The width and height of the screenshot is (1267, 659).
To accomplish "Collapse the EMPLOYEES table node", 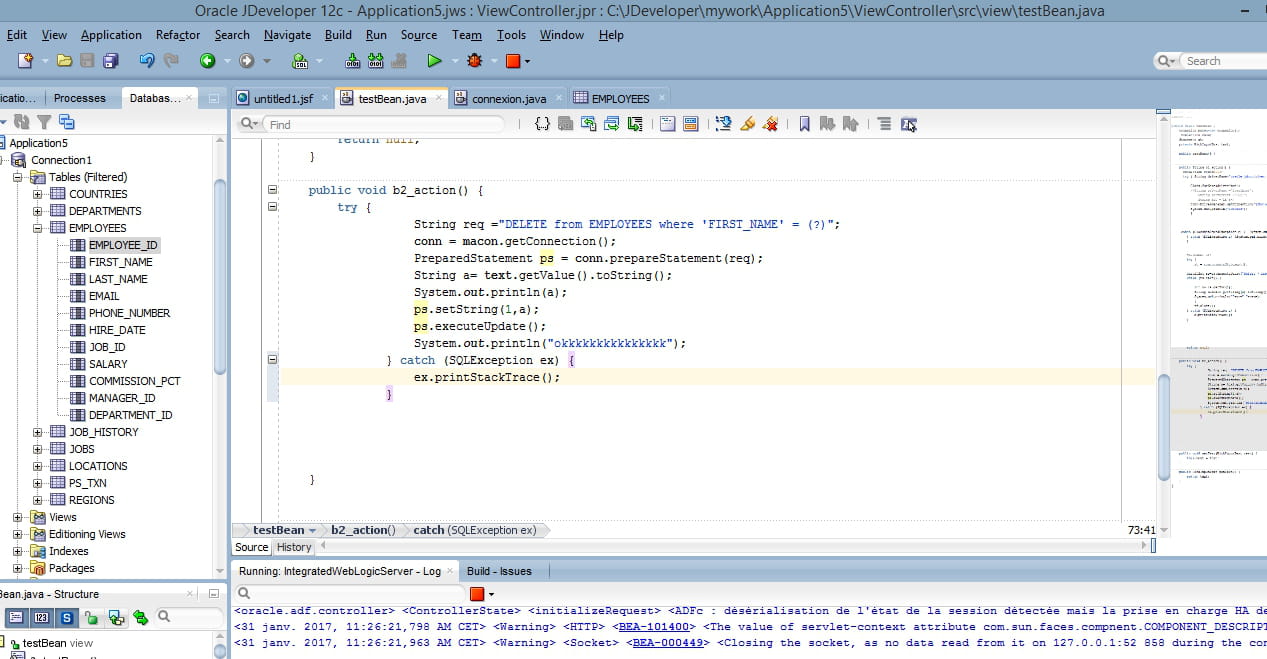I will (38, 228).
